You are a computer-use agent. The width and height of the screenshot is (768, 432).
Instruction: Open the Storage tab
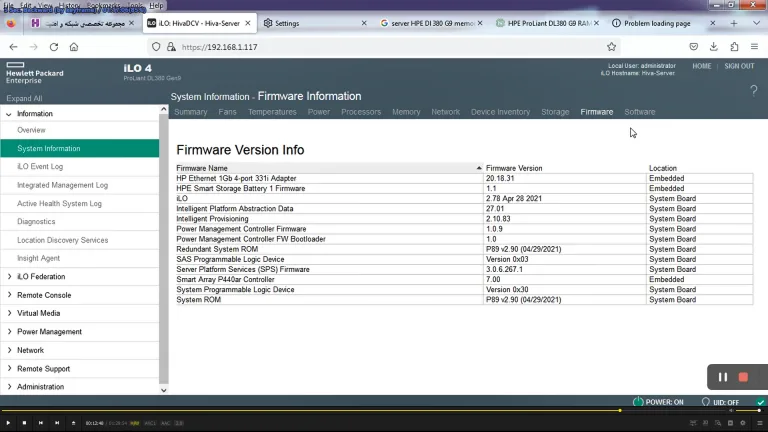pyautogui.click(x=555, y=112)
